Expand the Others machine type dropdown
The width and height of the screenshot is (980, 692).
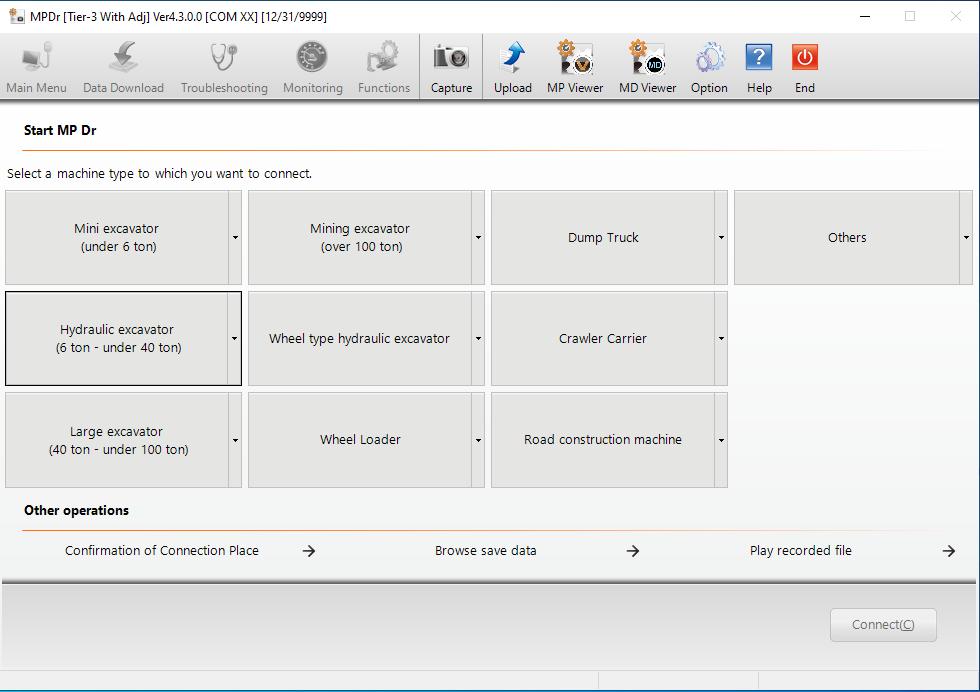(x=966, y=238)
